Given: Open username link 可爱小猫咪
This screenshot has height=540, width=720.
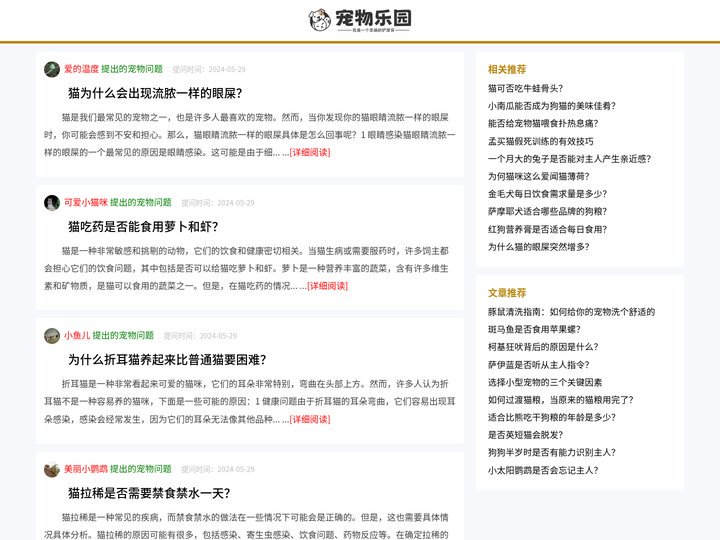Looking at the screenshot, I should (x=86, y=202).
